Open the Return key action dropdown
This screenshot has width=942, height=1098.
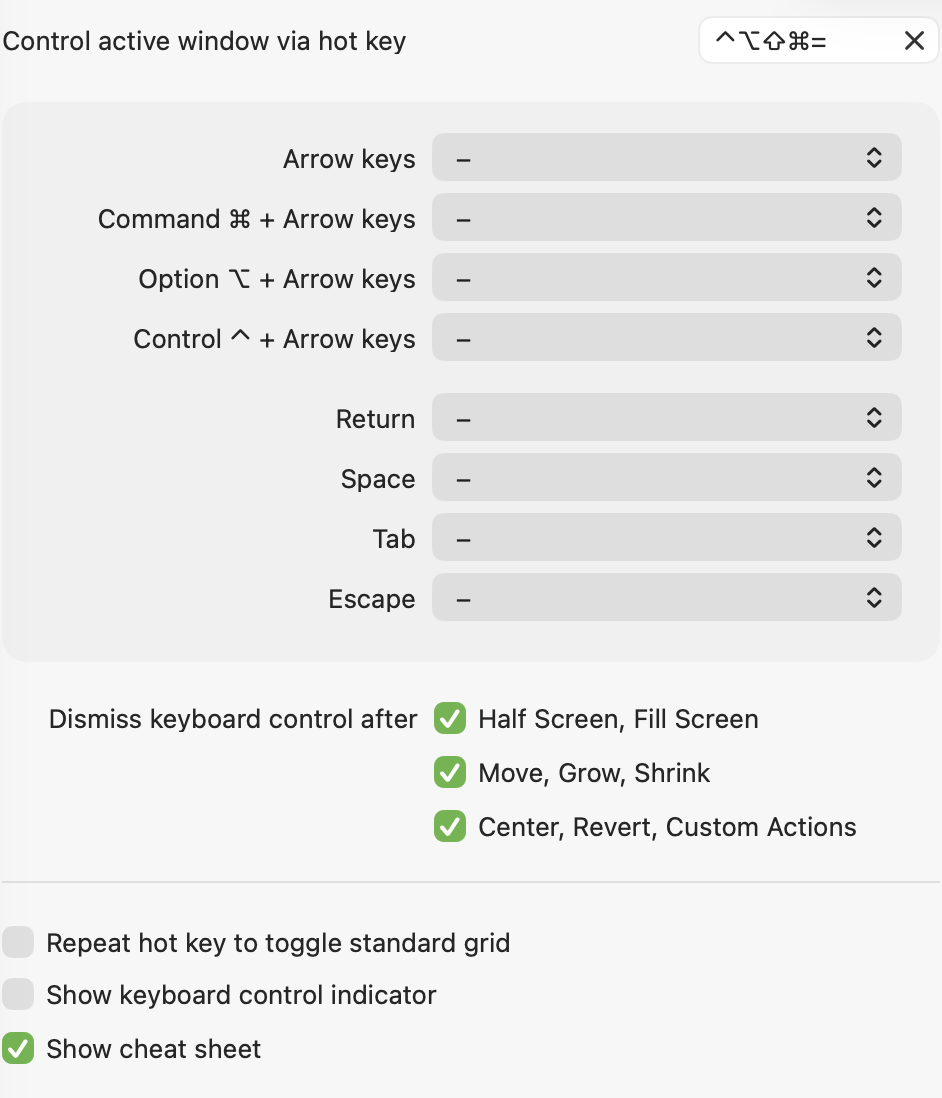[x=666, y=418]
